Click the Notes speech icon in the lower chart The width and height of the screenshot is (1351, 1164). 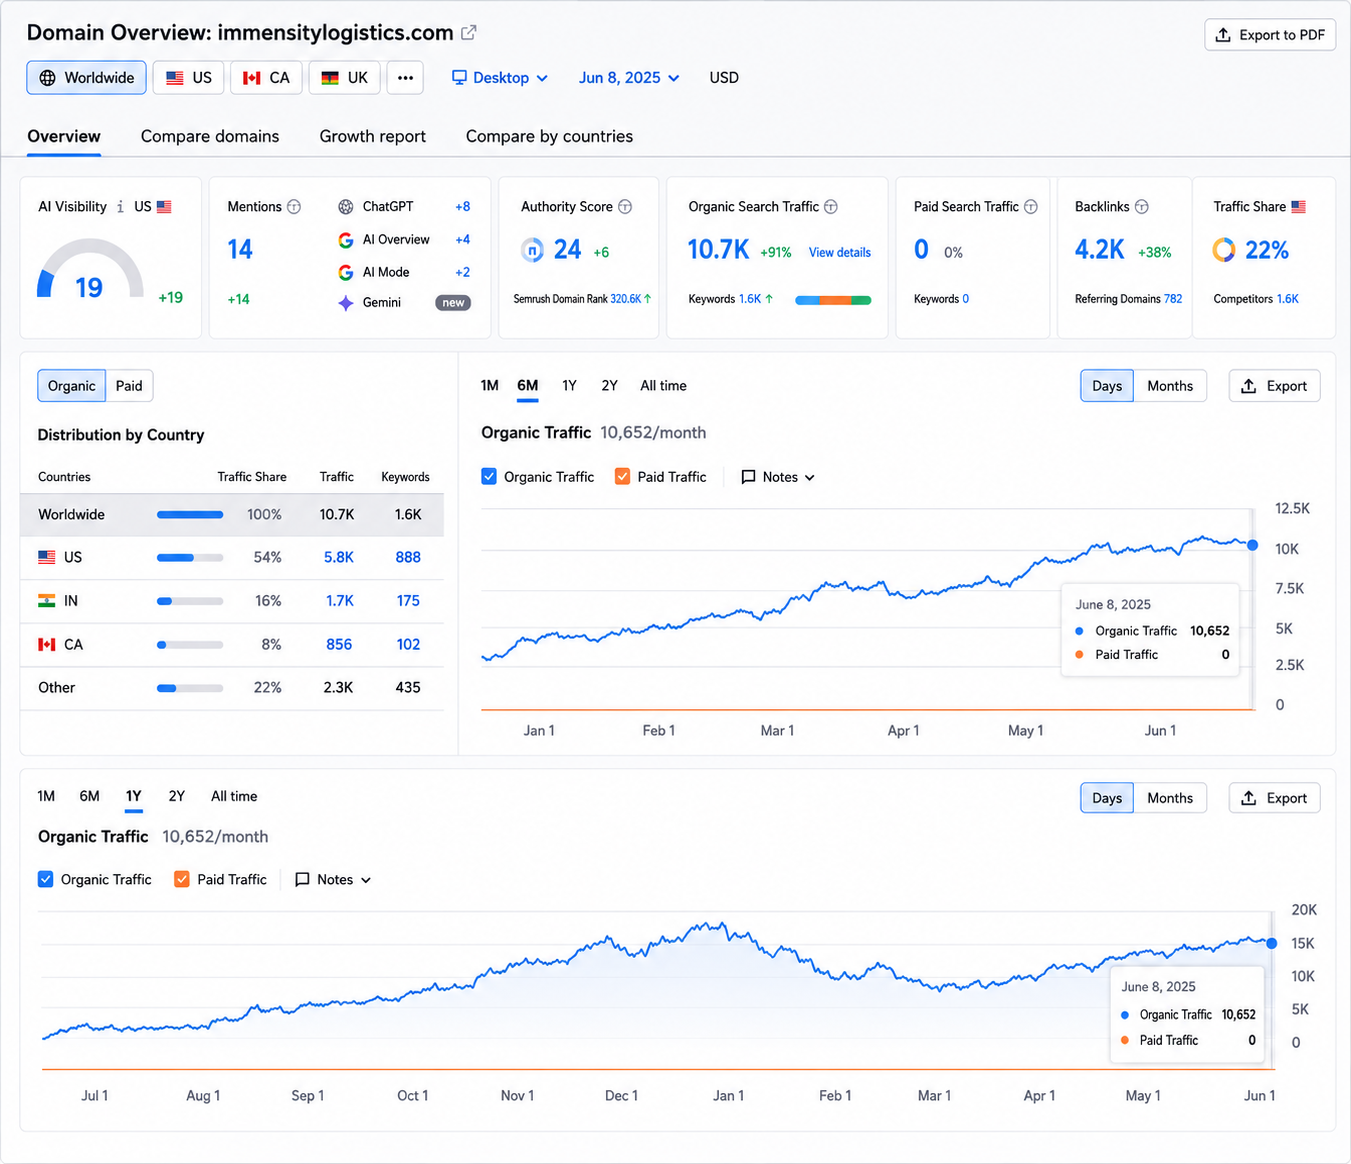coord(302,880)
